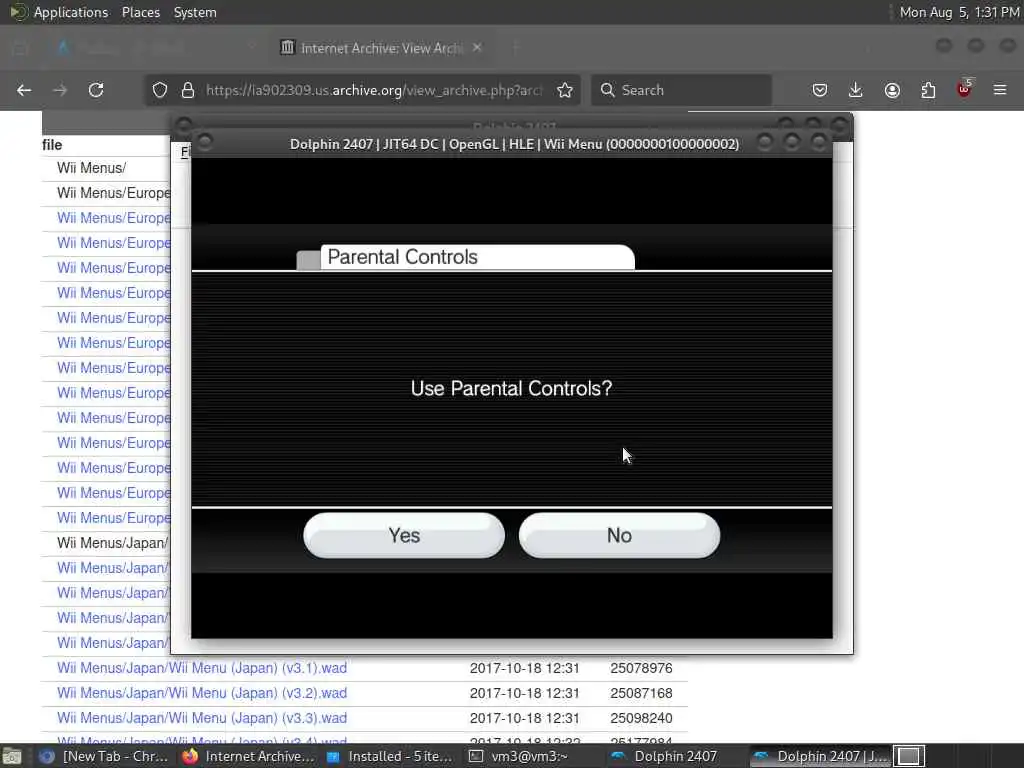Screen dimensions: 1024x768
Task: Switch to vm3@vm3 terminal taskbar item
Action: point(520,756)
